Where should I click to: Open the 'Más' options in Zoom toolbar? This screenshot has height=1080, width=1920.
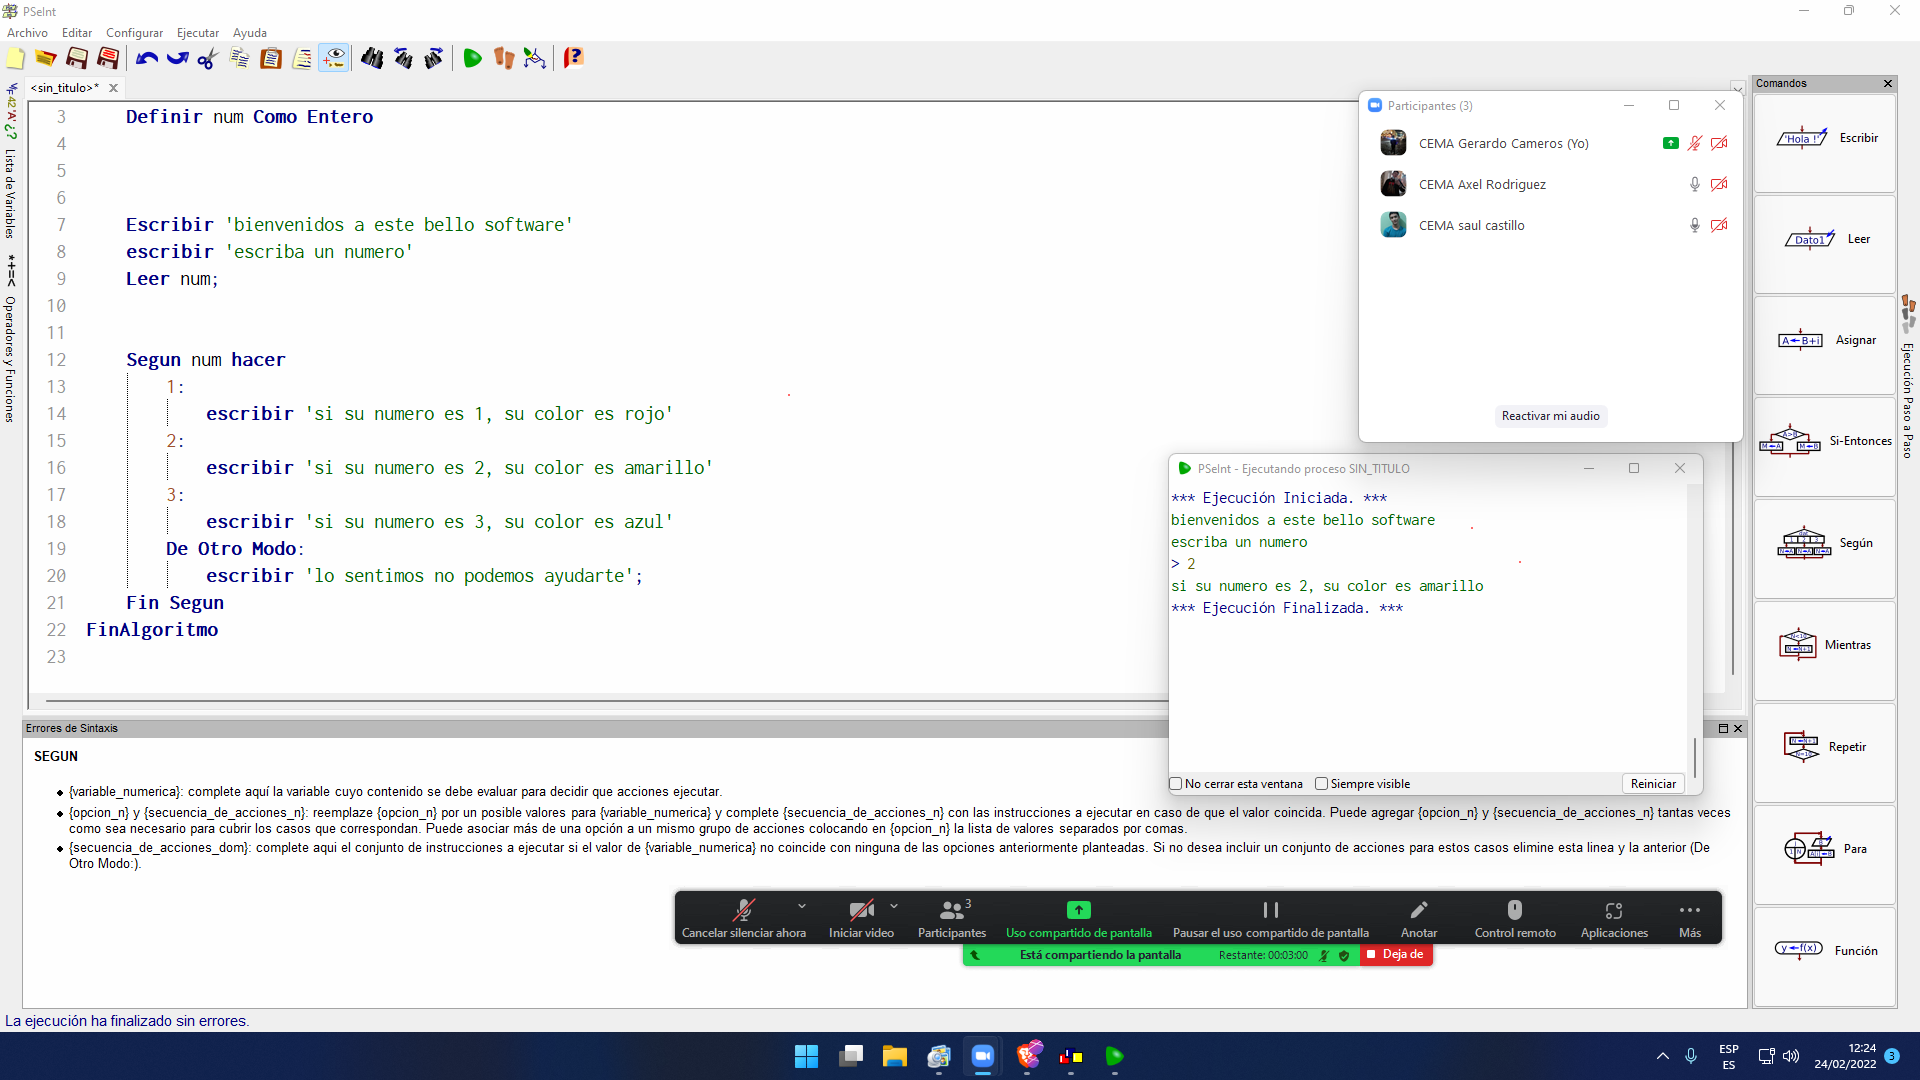1690,918
